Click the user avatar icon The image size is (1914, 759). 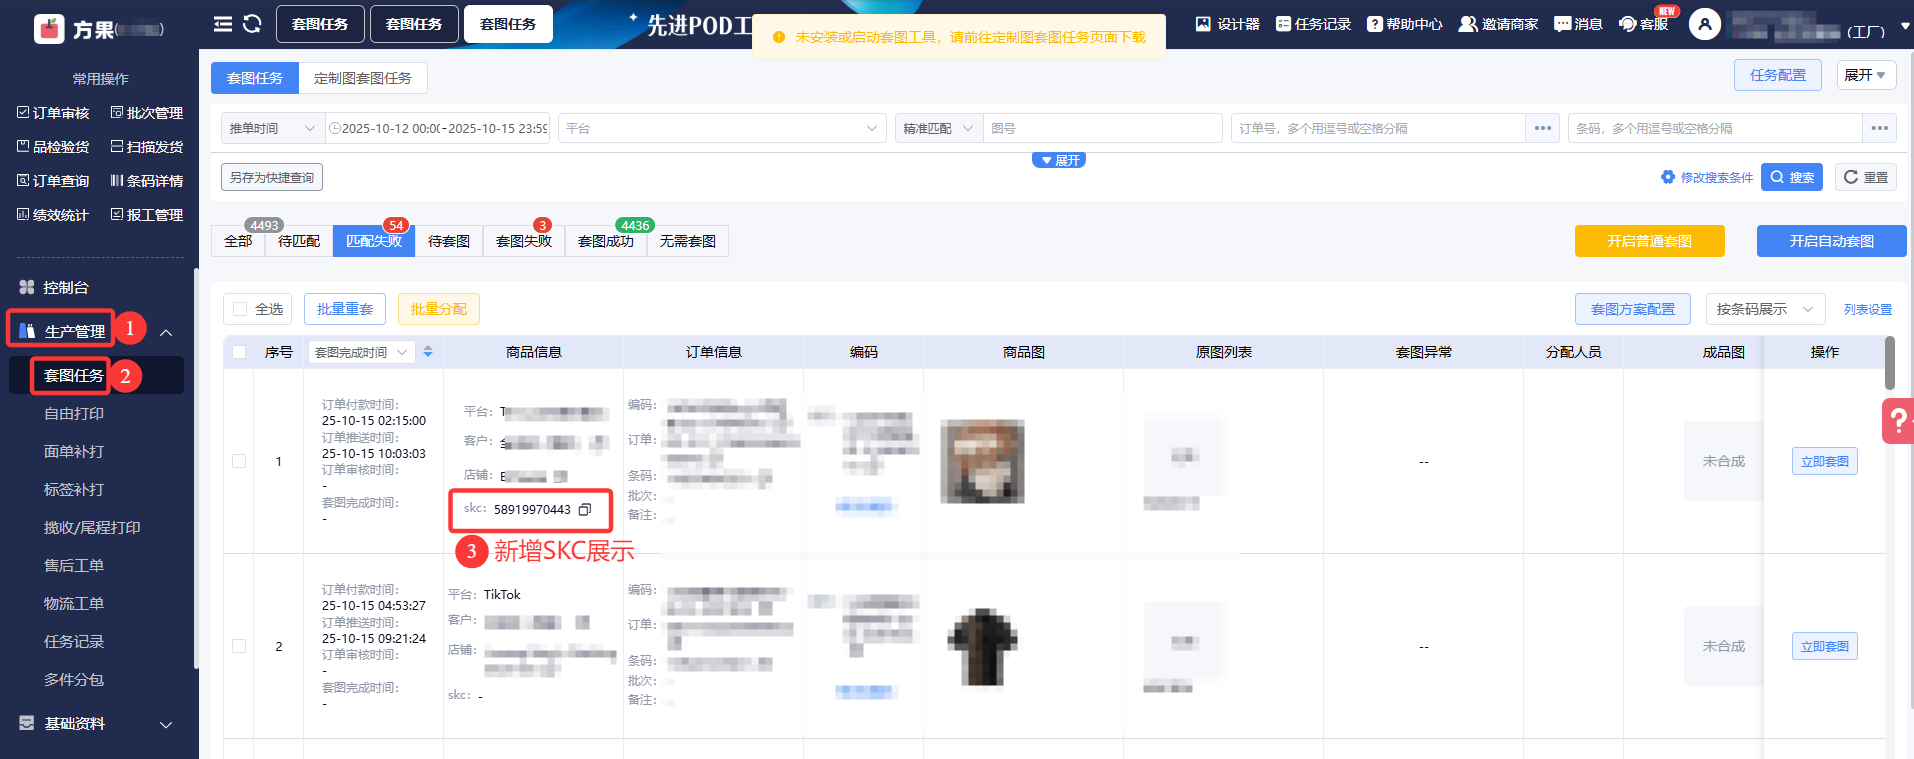click(x=1705, y=24)
